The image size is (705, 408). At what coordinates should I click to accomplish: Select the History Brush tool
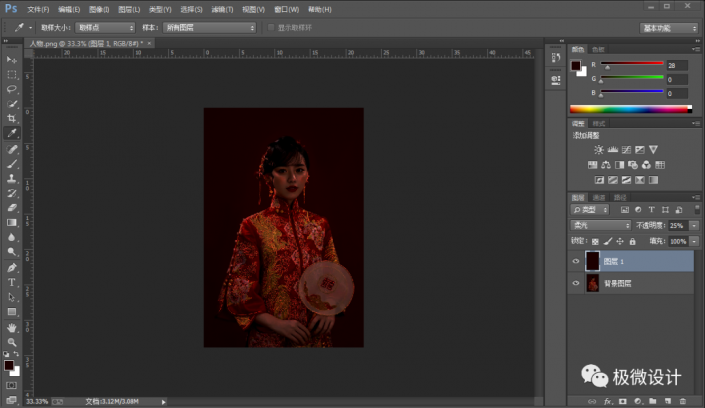click(12, 193)
